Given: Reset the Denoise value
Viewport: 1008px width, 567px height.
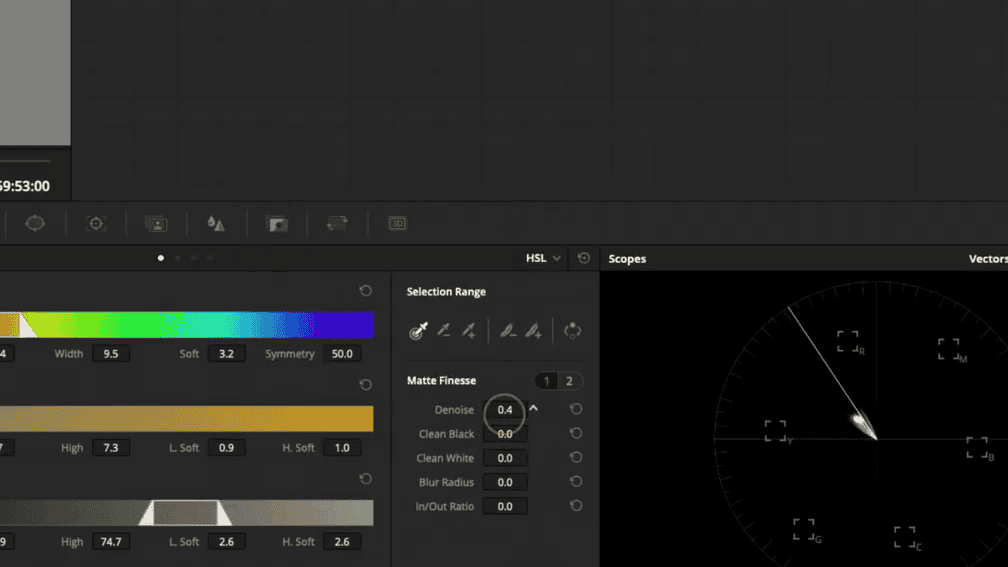Looking at the screenshot, I should click(x=576, y=409).
